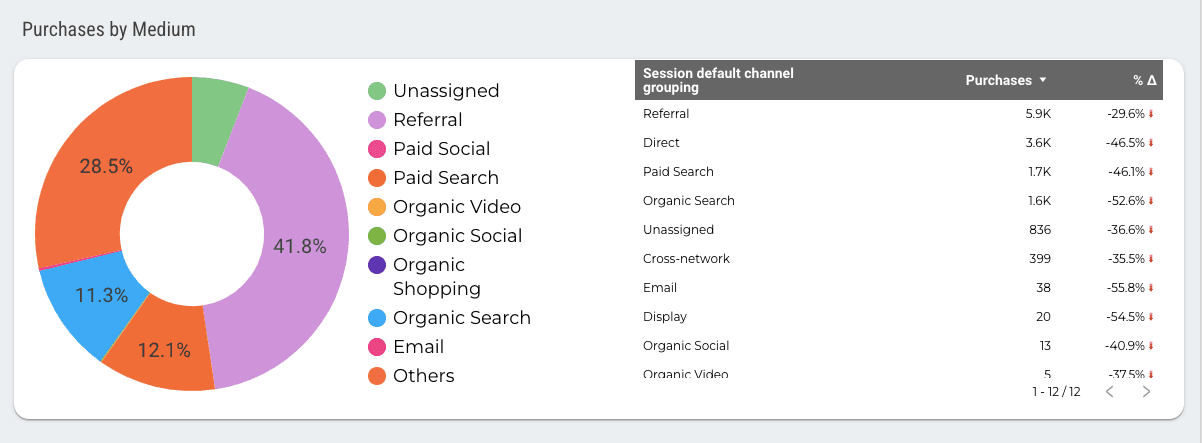Toggle Organic Video legend entry

456,207
